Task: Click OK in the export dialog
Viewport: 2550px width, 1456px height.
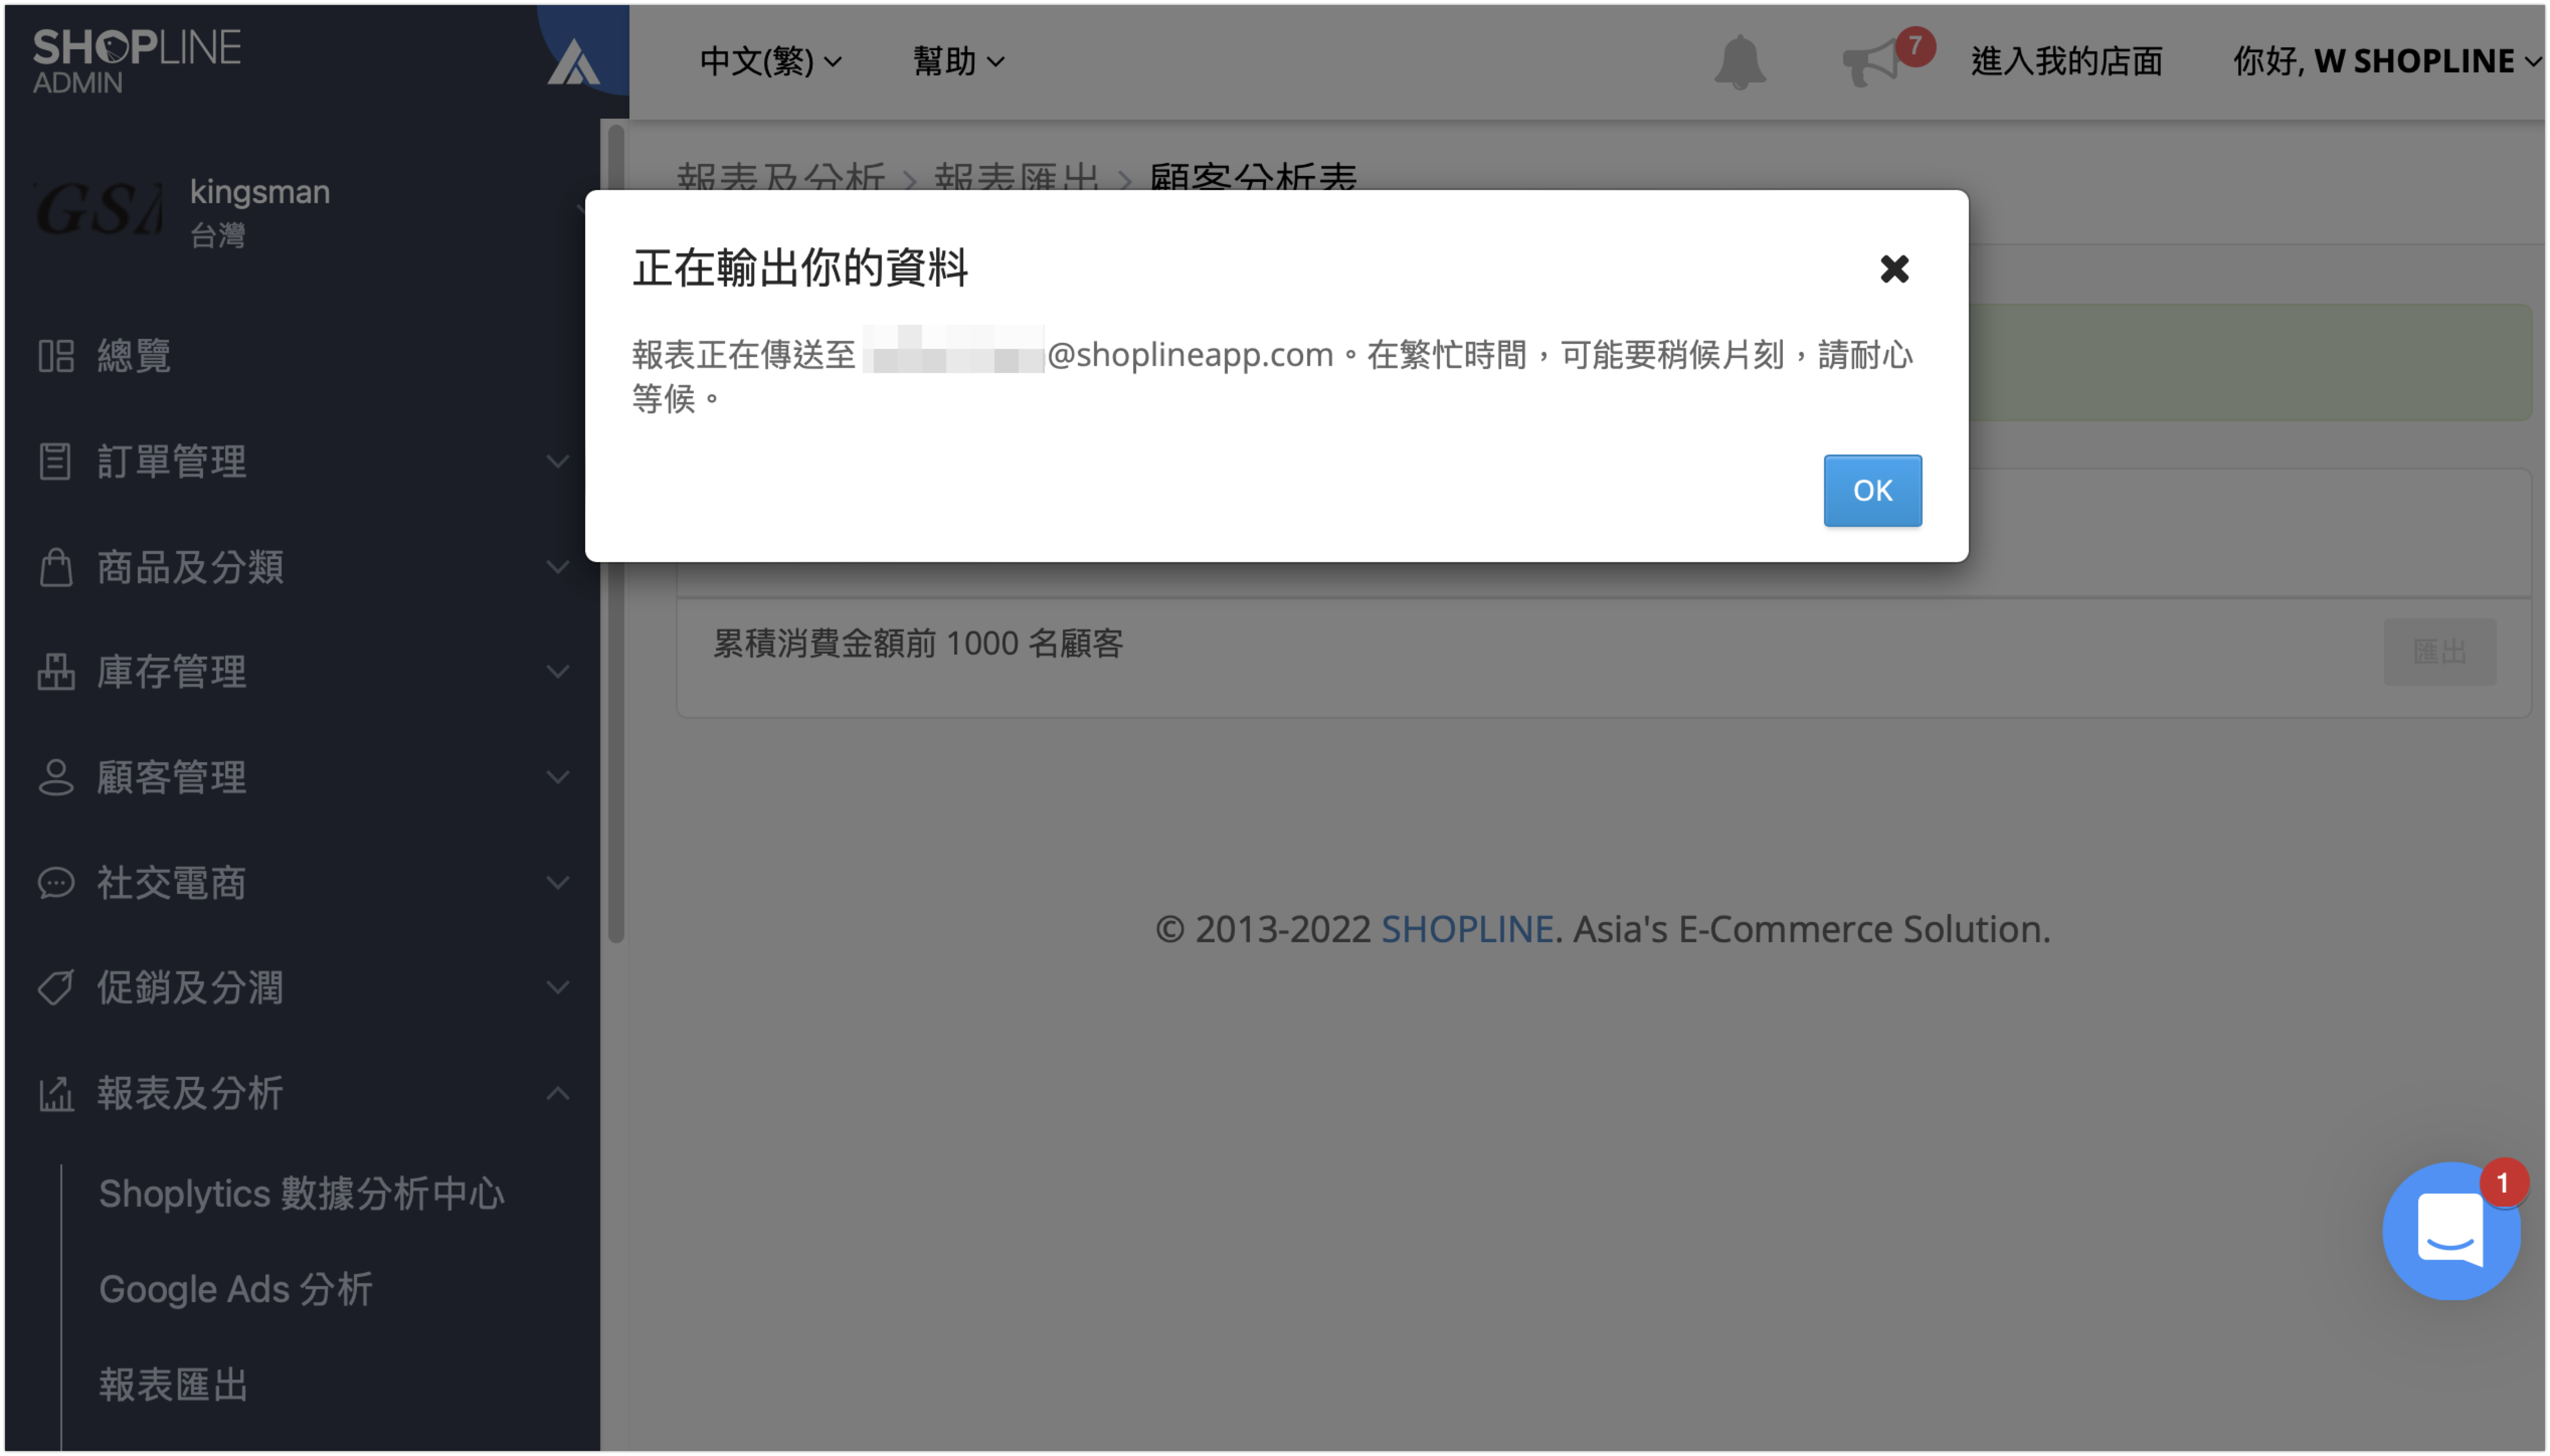Action: 1872,490
